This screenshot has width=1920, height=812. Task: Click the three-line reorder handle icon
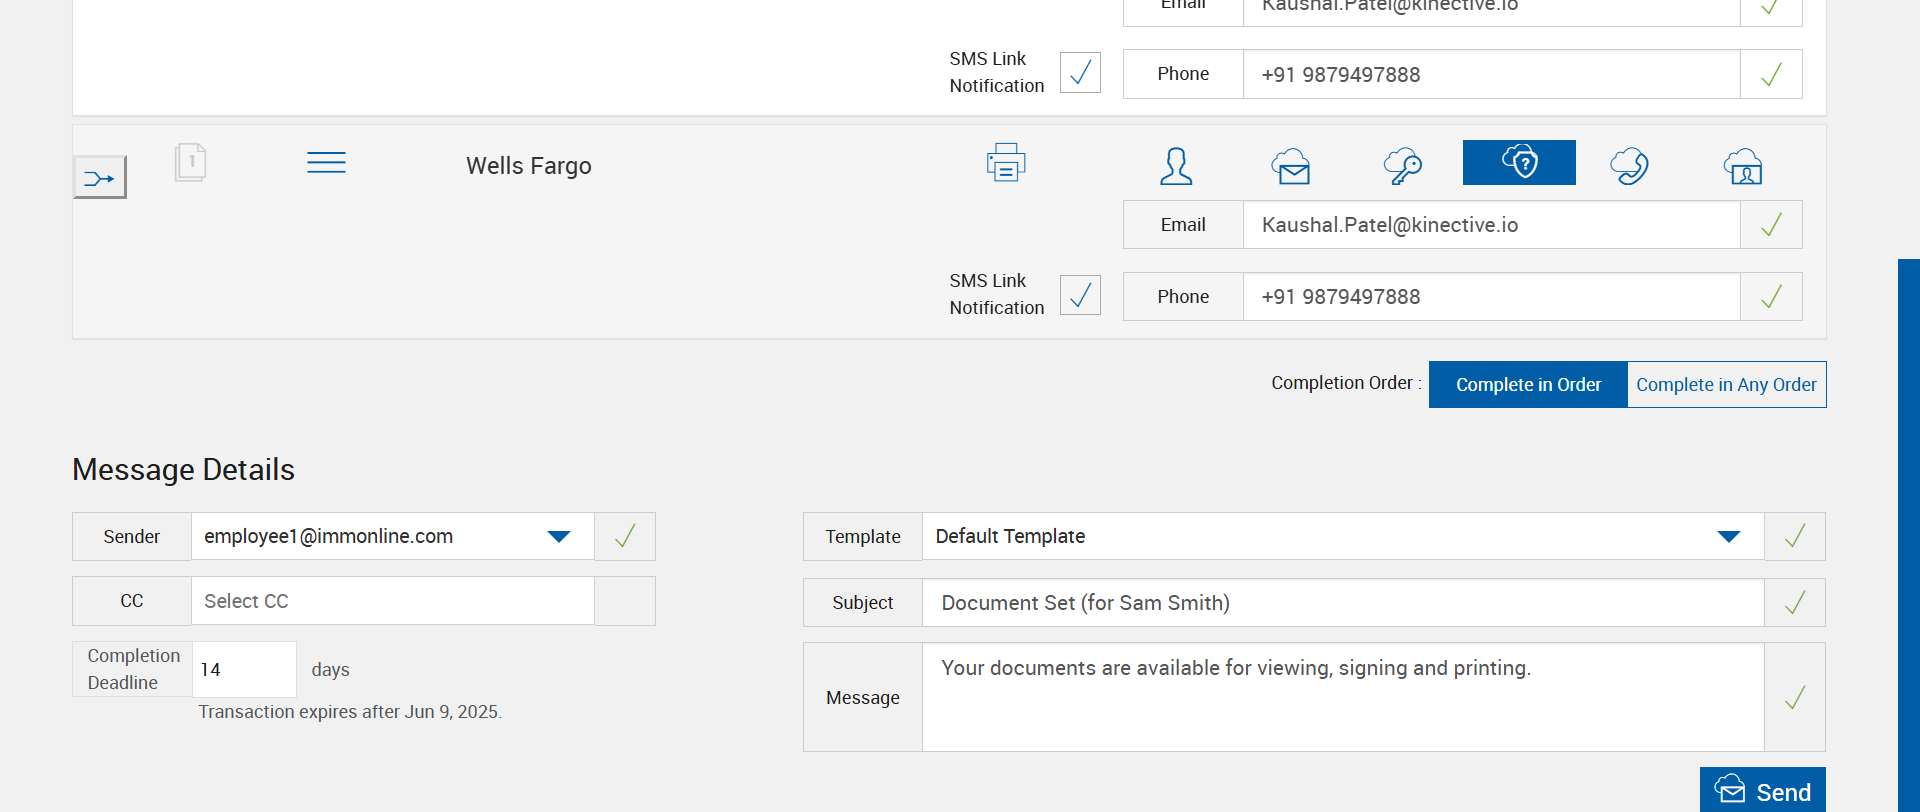[x=326, y=163]
